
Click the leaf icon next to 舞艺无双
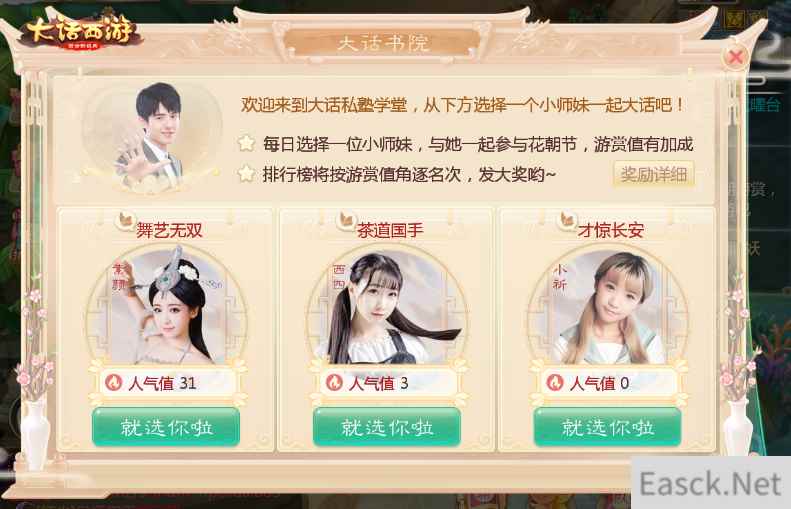coord(125,220)
